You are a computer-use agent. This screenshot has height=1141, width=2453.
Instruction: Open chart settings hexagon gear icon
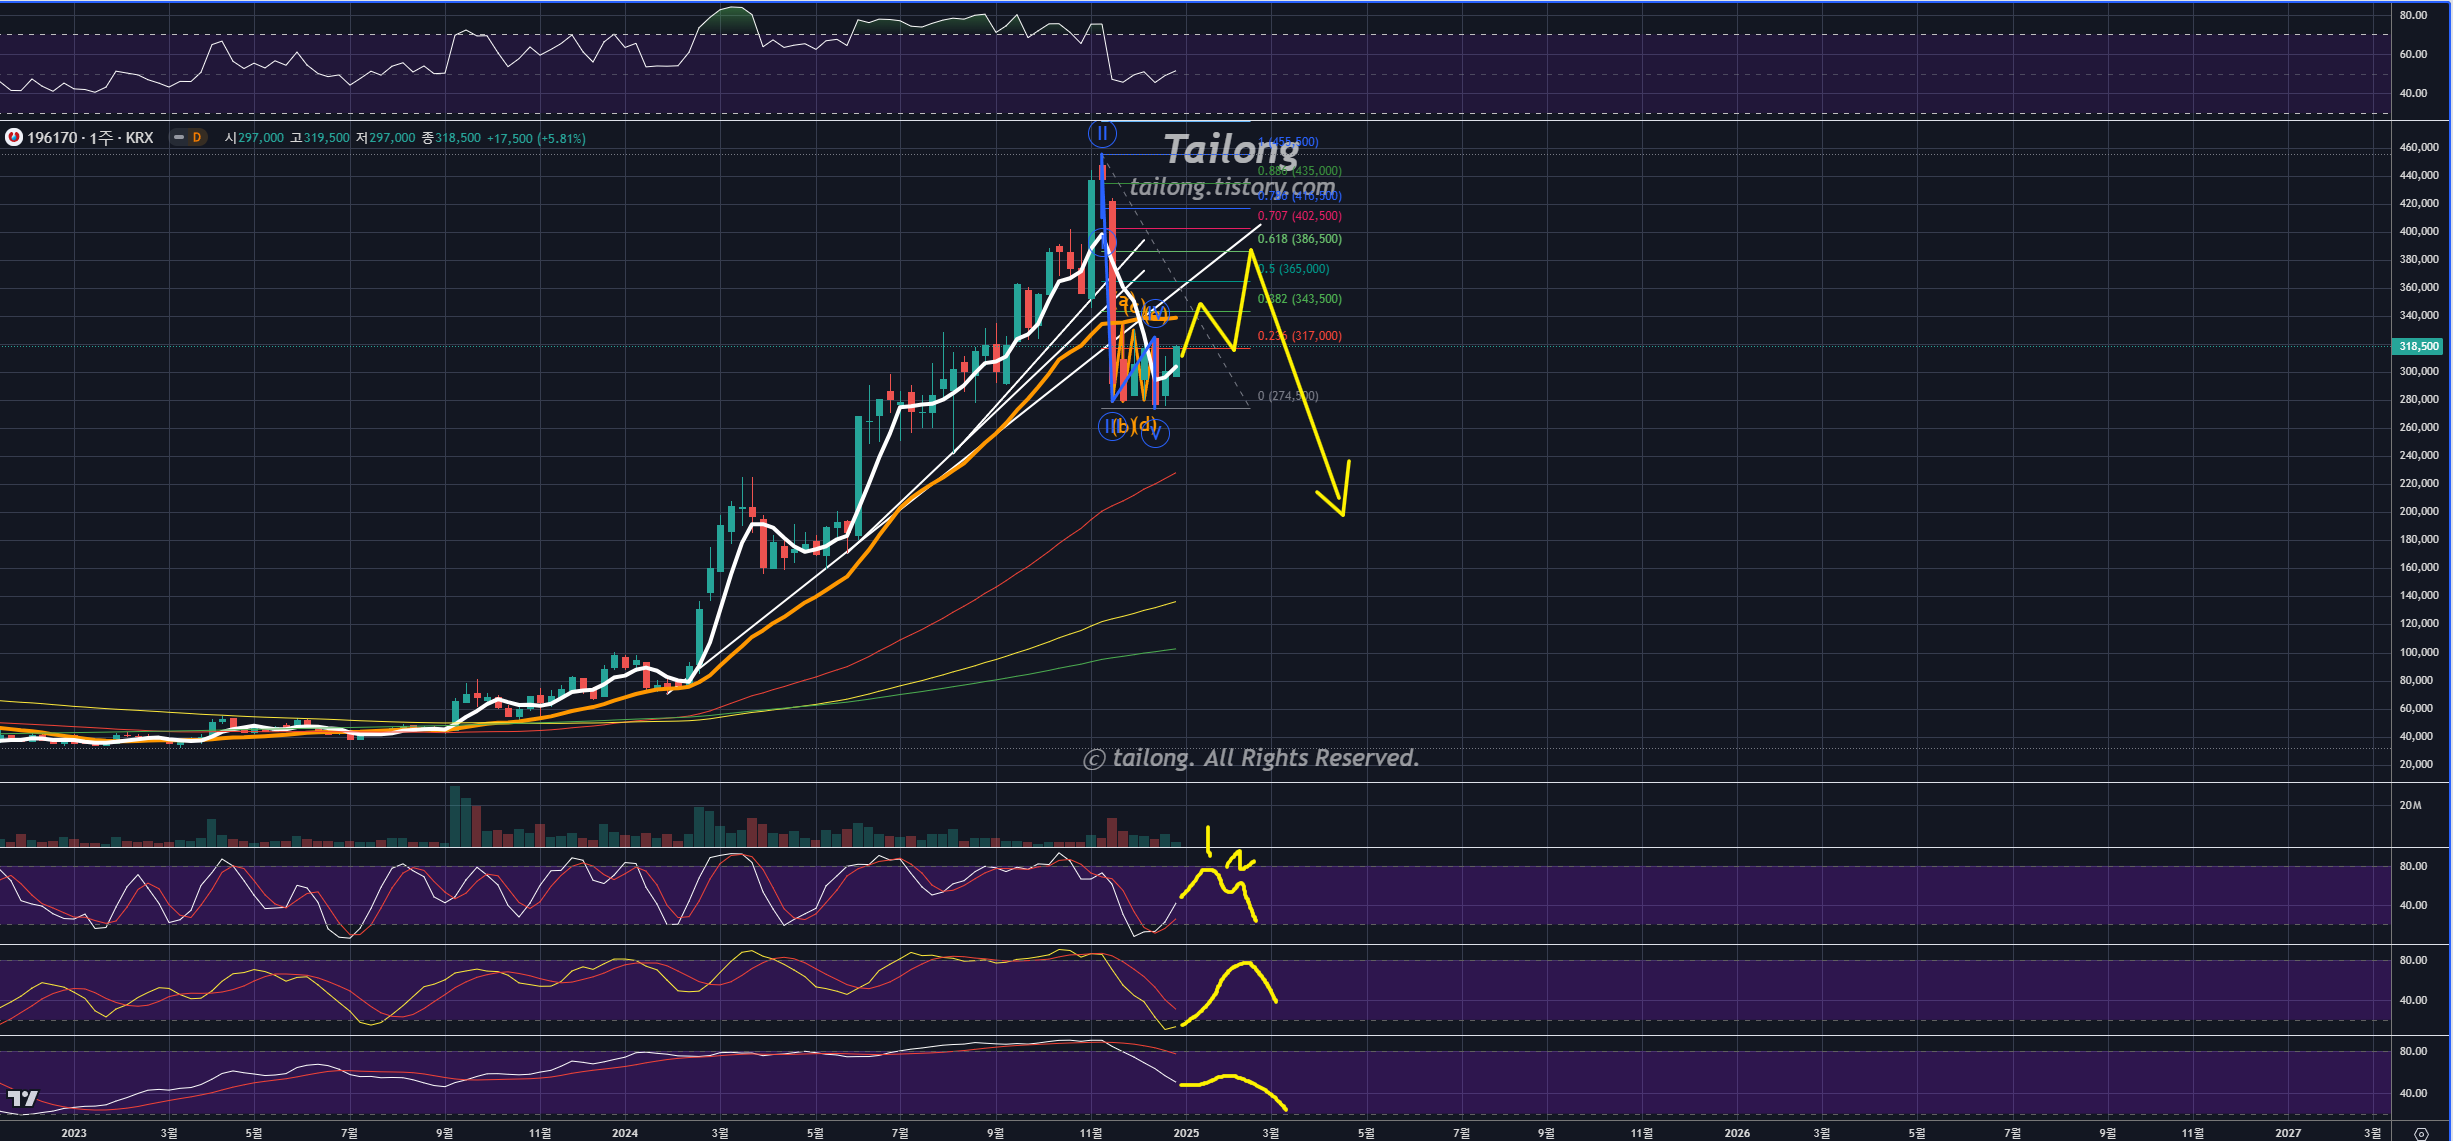(2421, 1133)
